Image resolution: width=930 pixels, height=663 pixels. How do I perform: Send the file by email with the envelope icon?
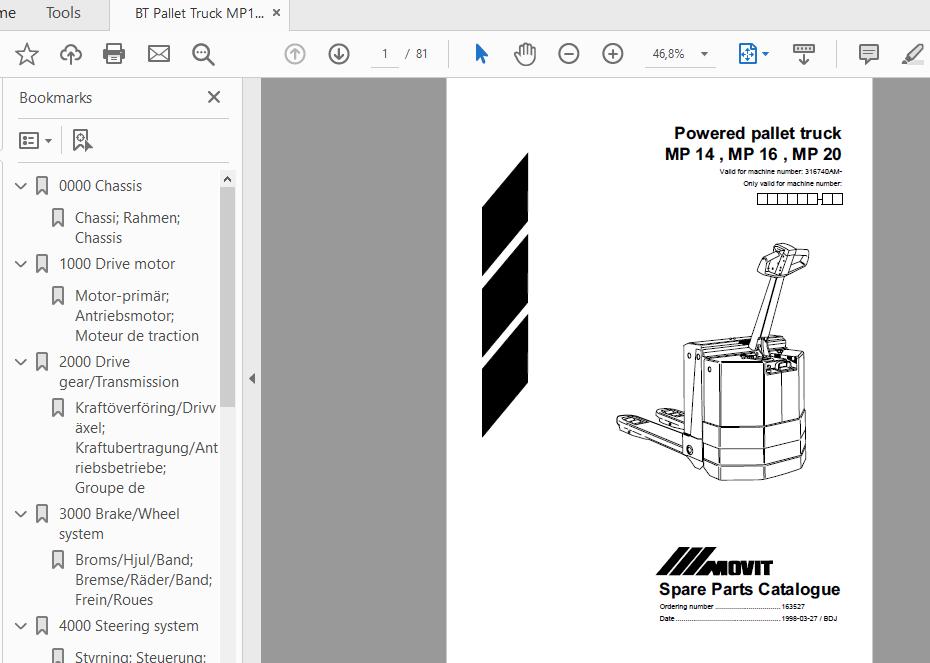pos(158,54)
